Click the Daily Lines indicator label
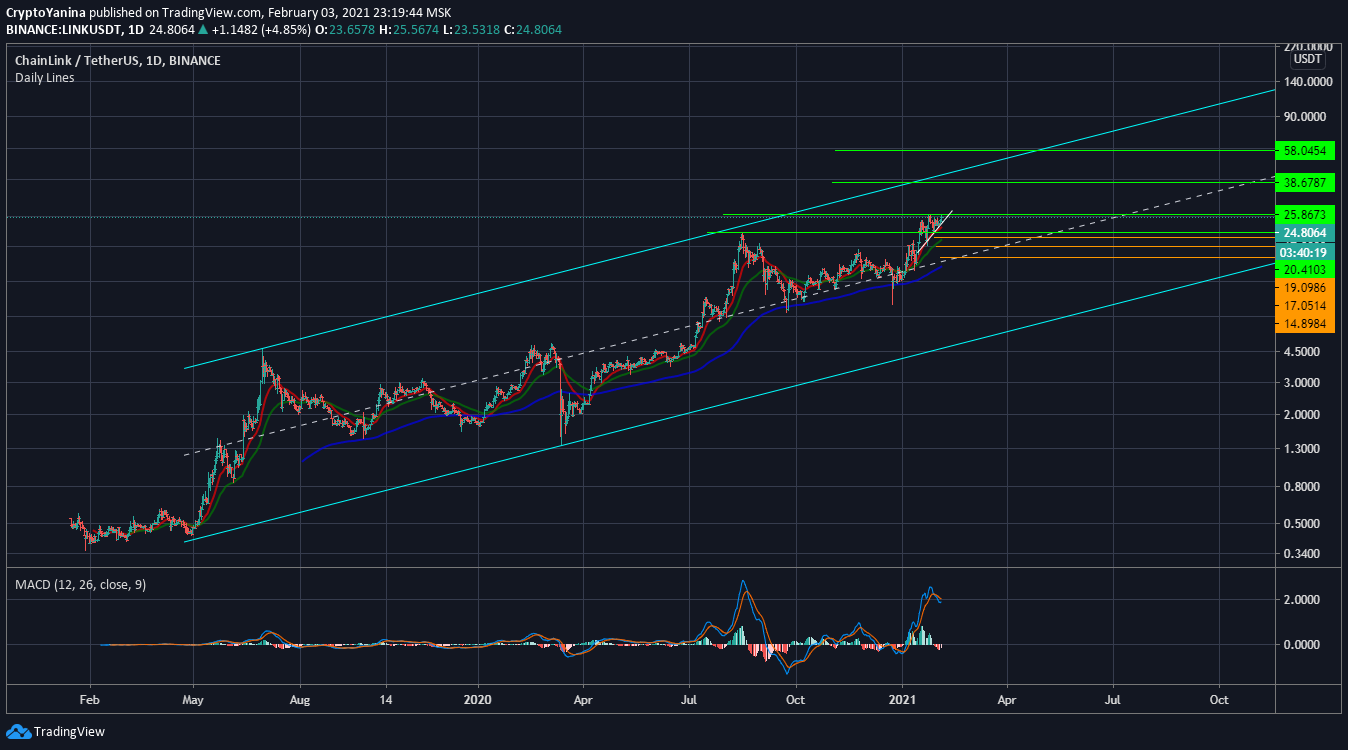The width and height of the screenshot is (1348, 750). 44,78
